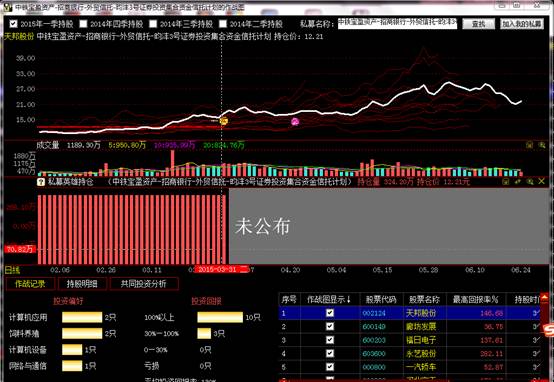Click the 查找 search button
554x382 pixels.
478,24
